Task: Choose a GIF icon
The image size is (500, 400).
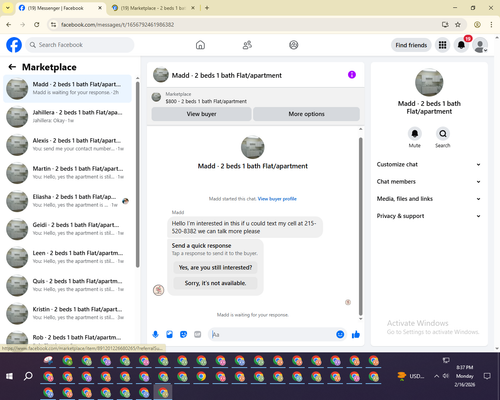Action: (x=198, y=334)
